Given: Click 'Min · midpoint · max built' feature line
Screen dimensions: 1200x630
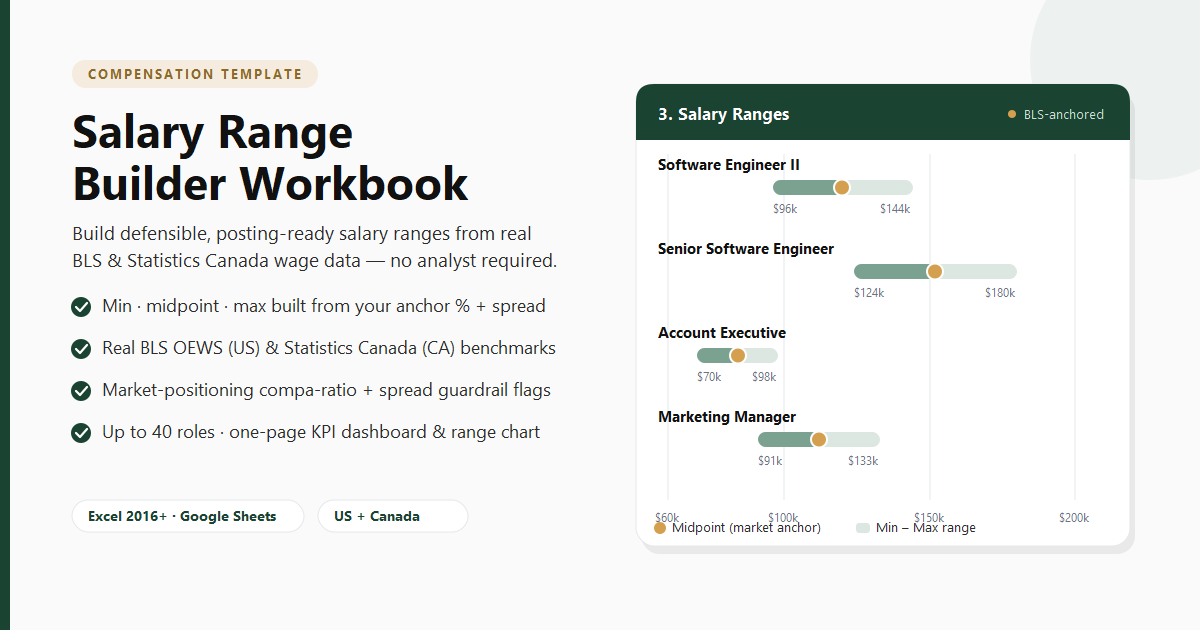Looking at the screenshot, I should pyautogui.click(x=324, y=307).
